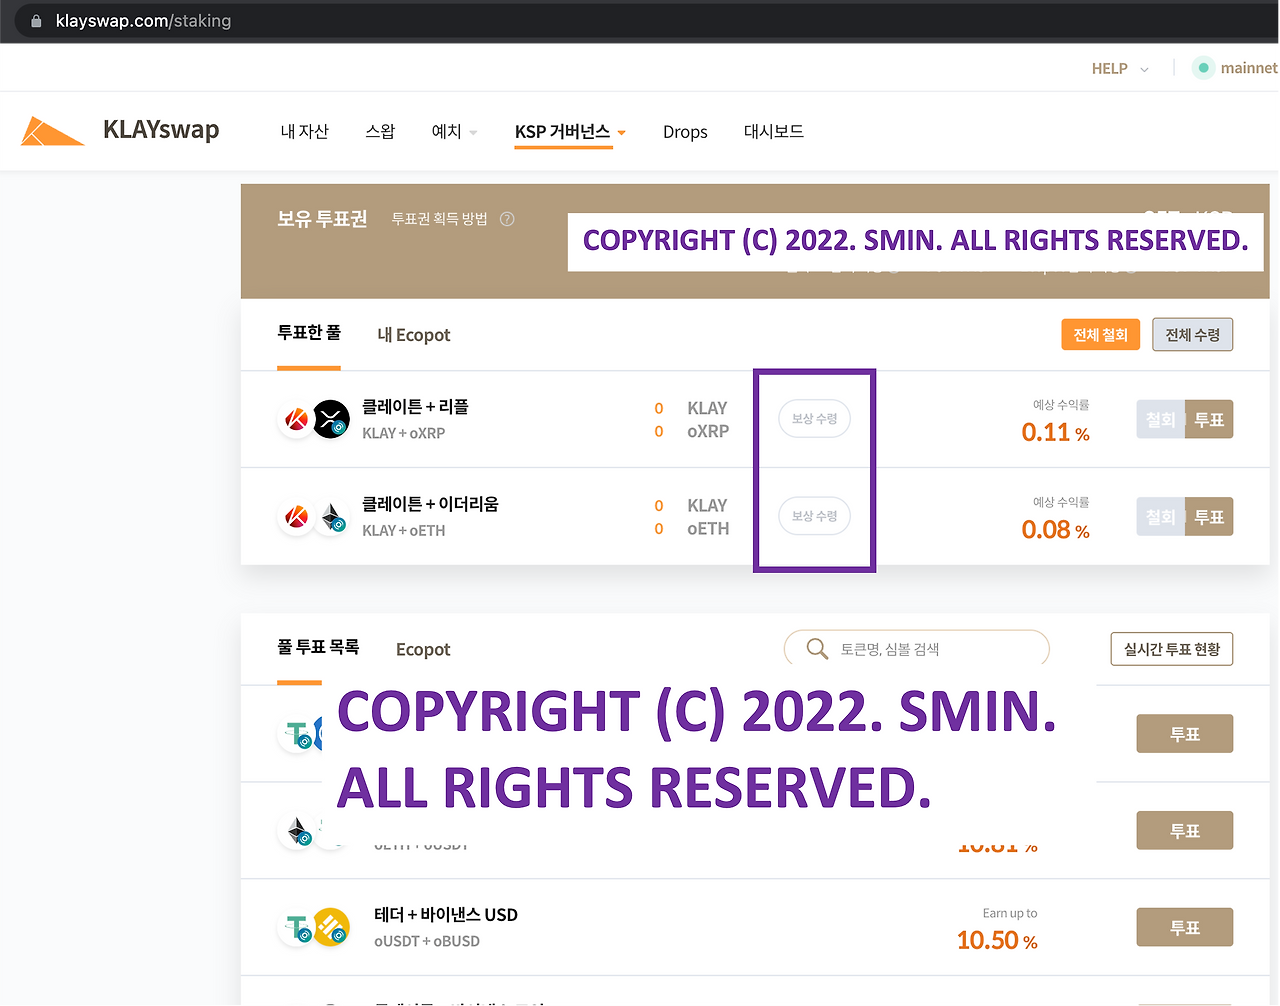Click the klayswap.com/staking address bar

point(143,21)
